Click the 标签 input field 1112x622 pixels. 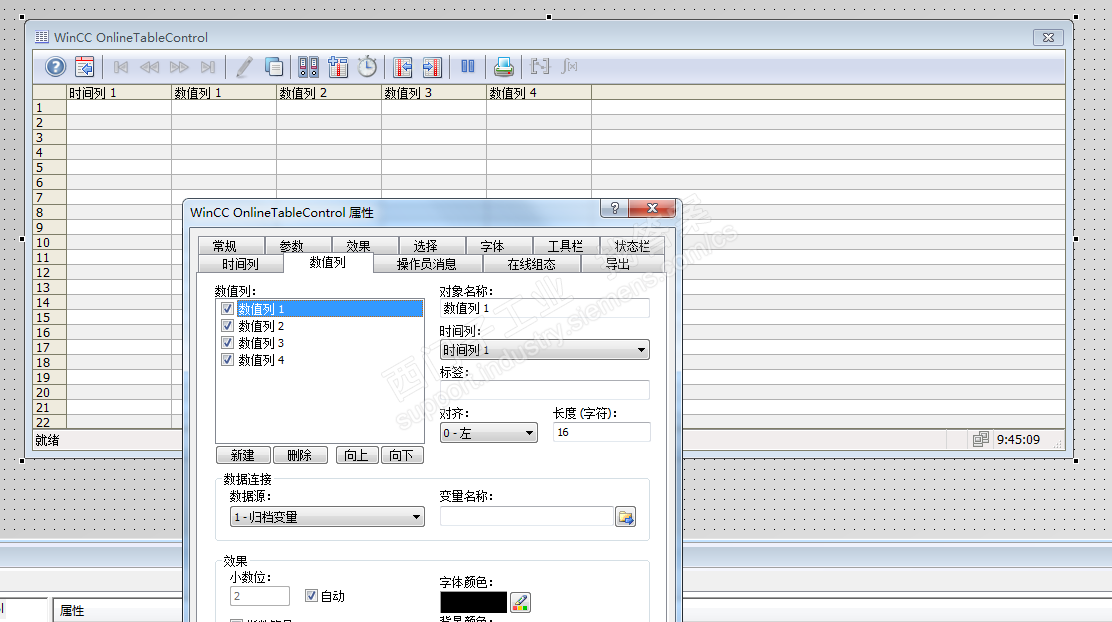(x=545, y=390)
